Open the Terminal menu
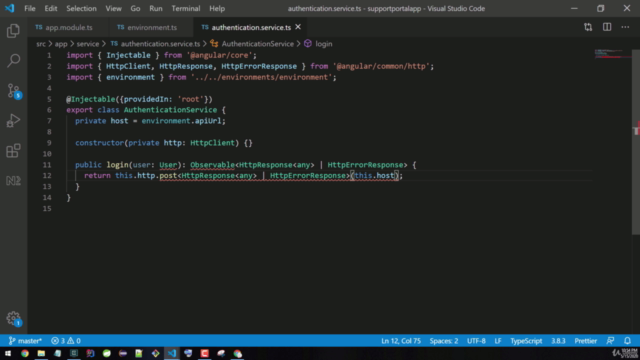Screen dimensions: 640x360 tap(186, 8)
